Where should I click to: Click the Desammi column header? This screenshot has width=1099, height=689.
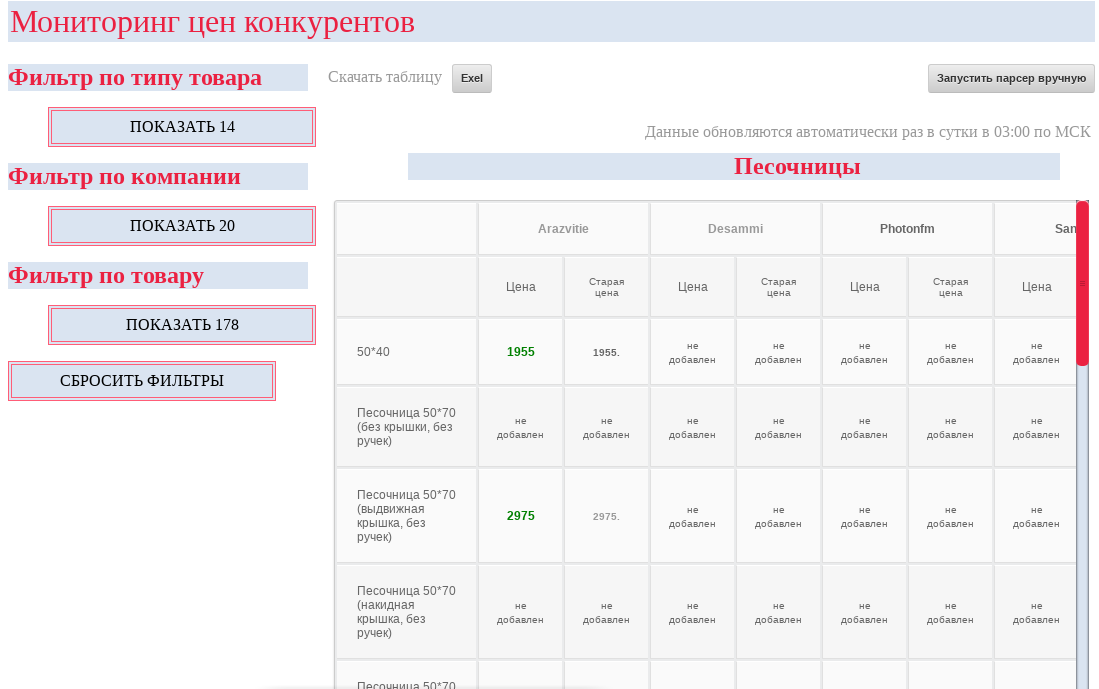click(x=735, y=229)
